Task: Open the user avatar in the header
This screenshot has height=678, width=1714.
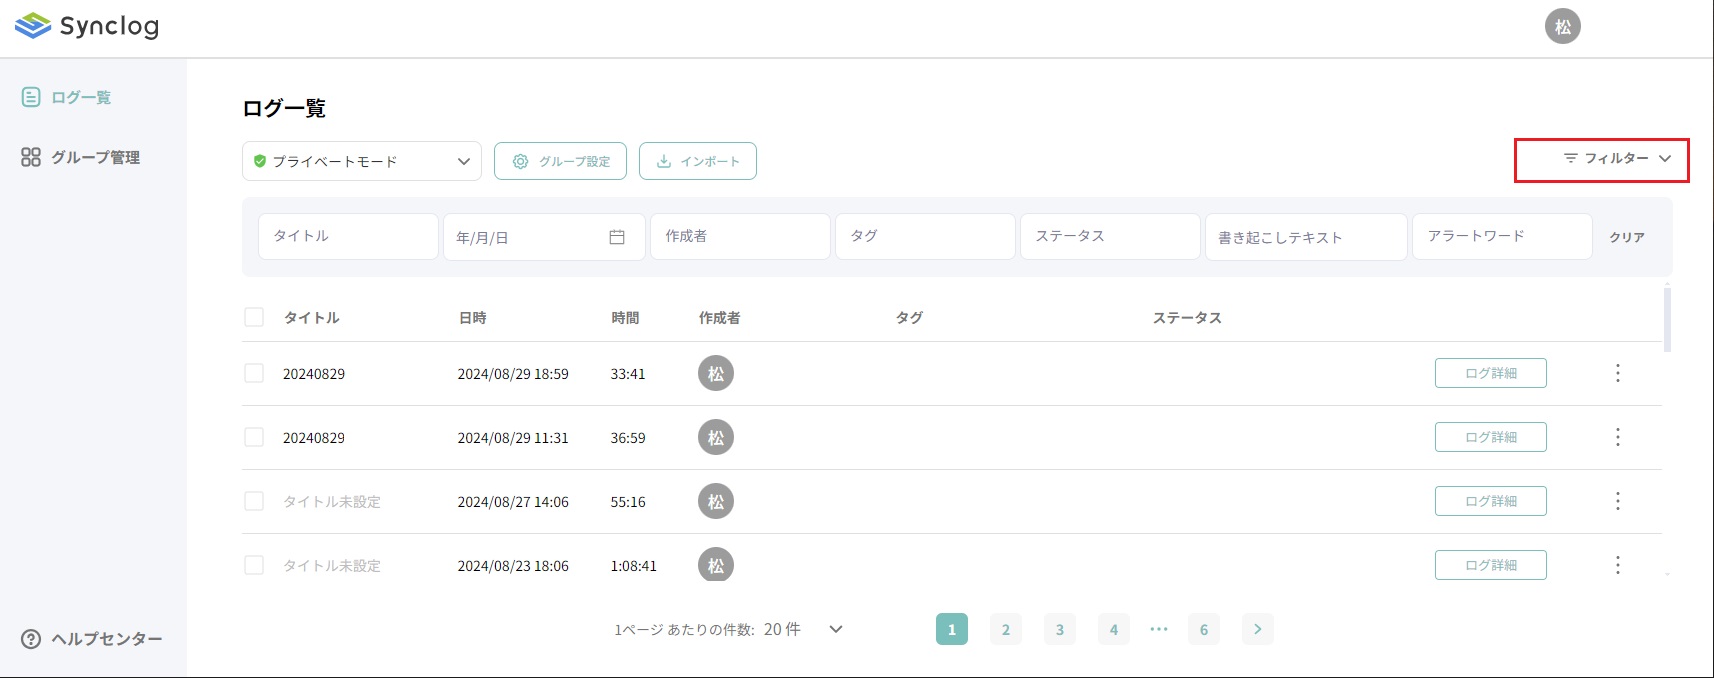Action: point(1562,27)
